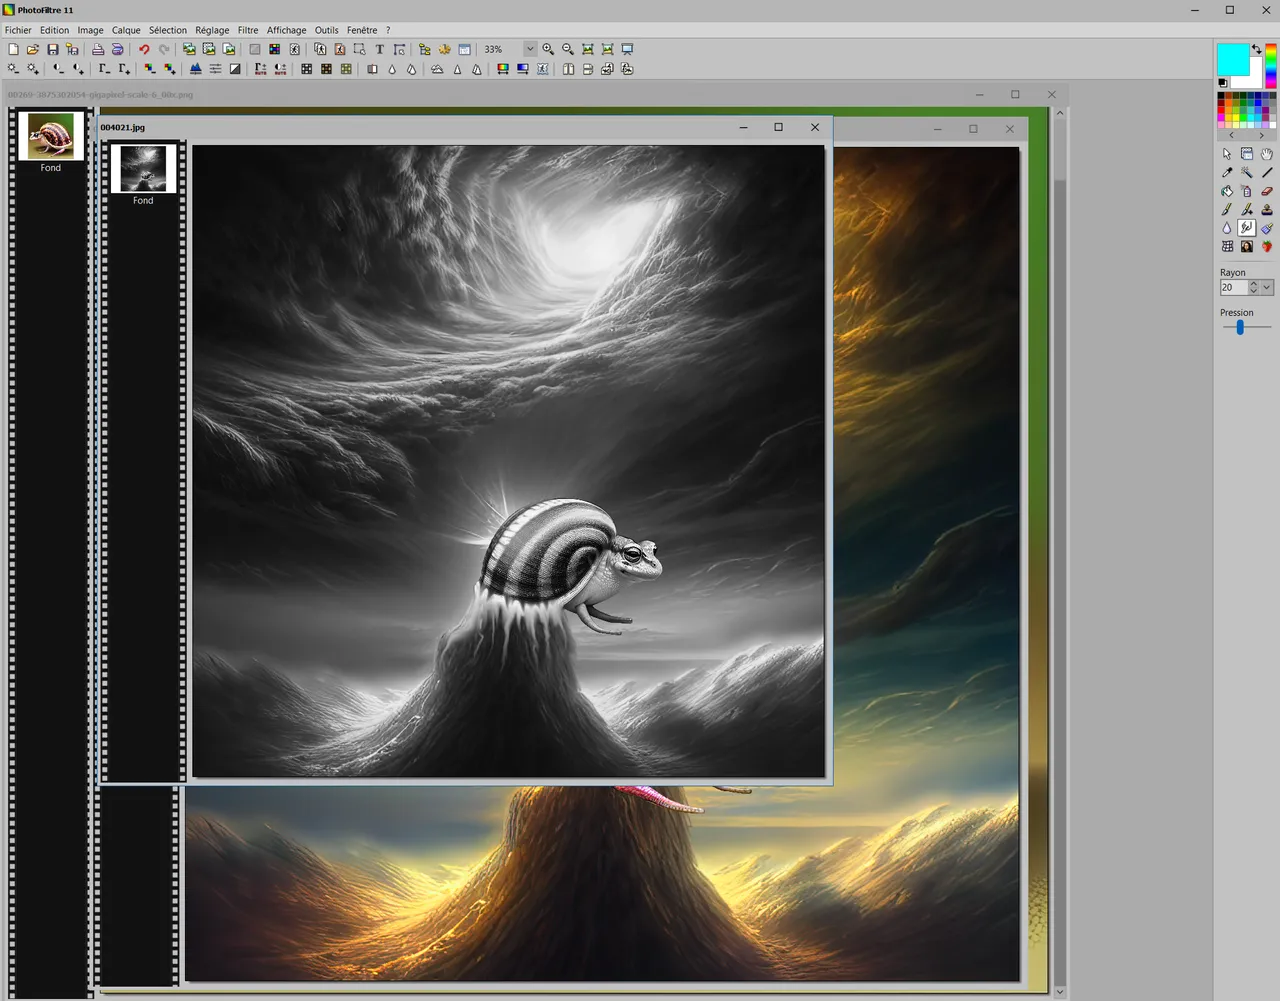
Task: Swap foreground and background colors
Action: (x=1257, y=49)
